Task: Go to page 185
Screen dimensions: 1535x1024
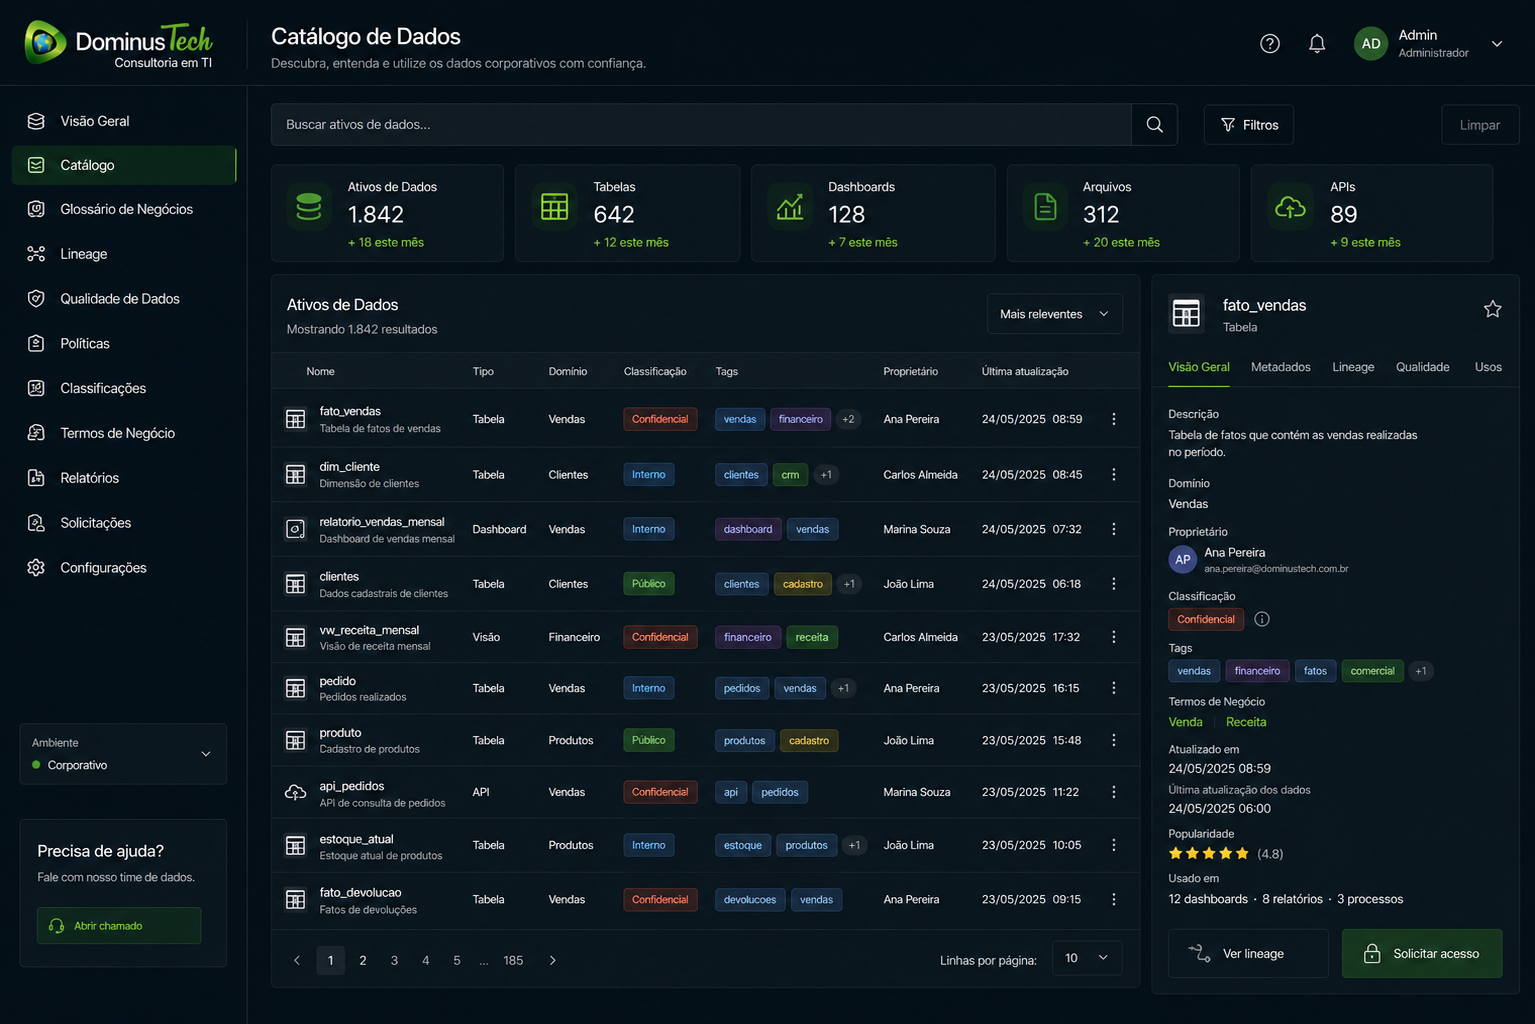Action: click(x=513, y=960)
